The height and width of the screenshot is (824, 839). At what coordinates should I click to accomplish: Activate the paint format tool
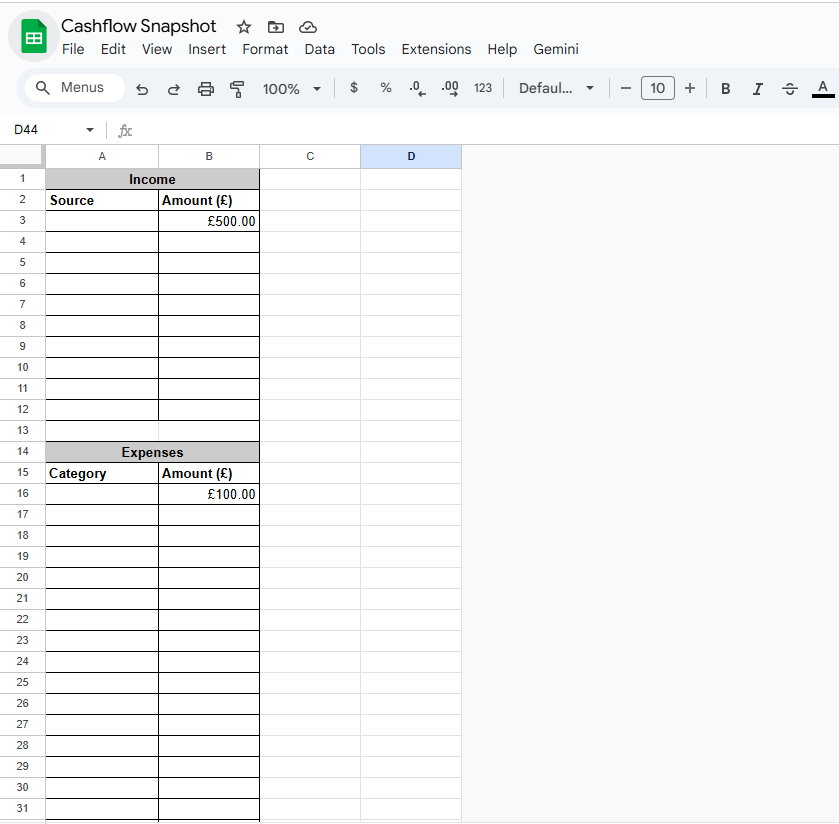pos(237,89)
